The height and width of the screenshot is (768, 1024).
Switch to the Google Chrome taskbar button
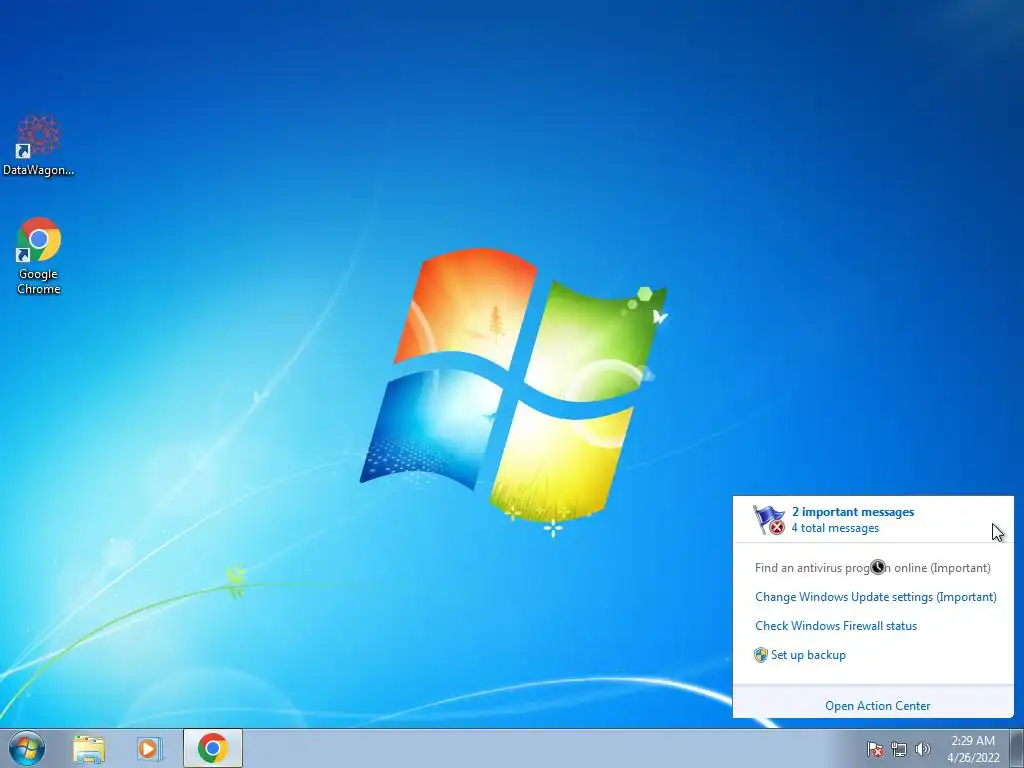point(213,748)
